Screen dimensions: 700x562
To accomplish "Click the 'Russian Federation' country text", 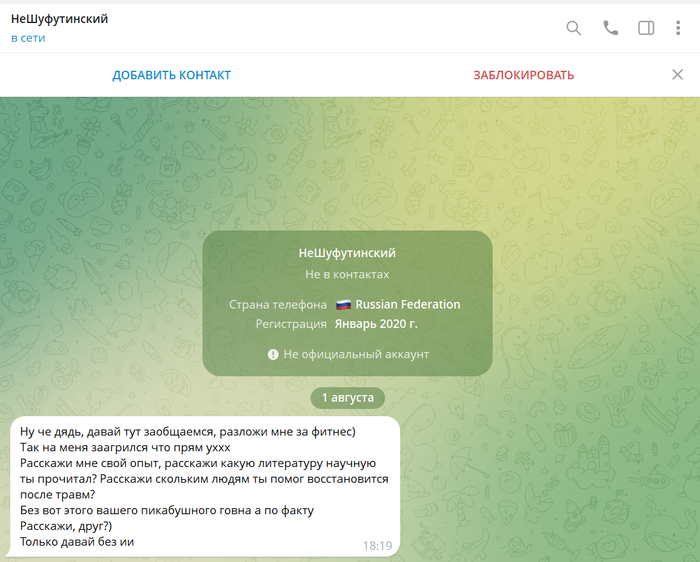I will 408,305.
